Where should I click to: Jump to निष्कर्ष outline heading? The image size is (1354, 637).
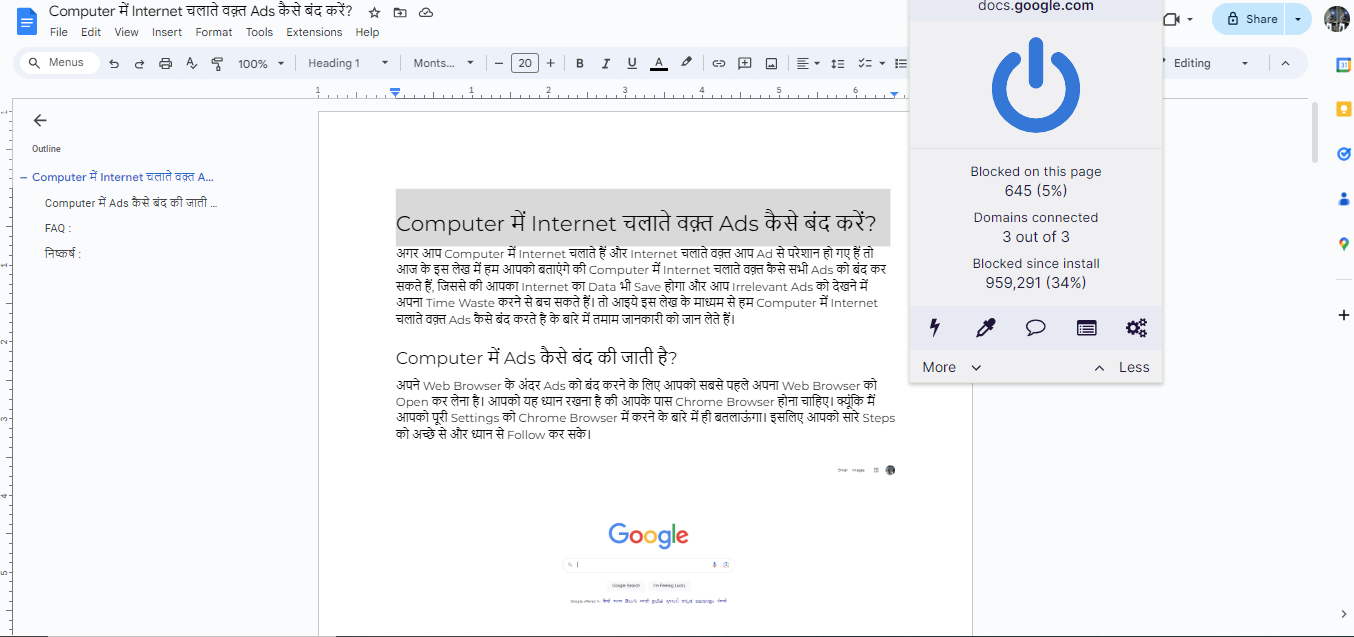(x=63, y=254)
